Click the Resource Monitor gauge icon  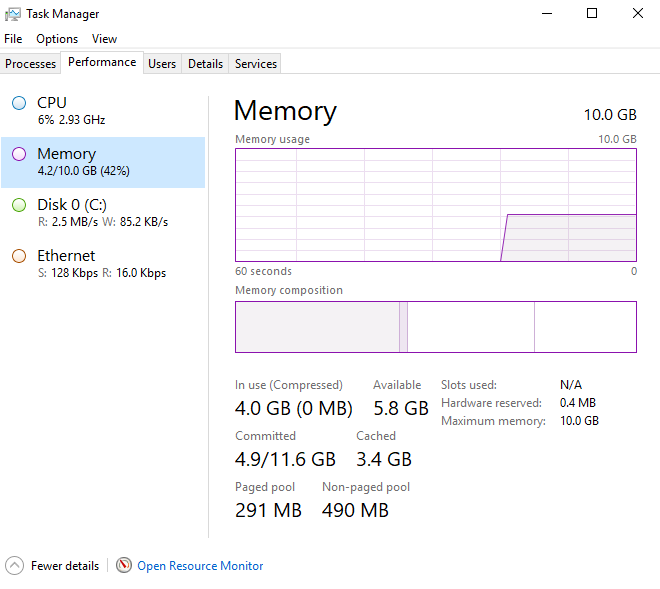click(124, 565)
